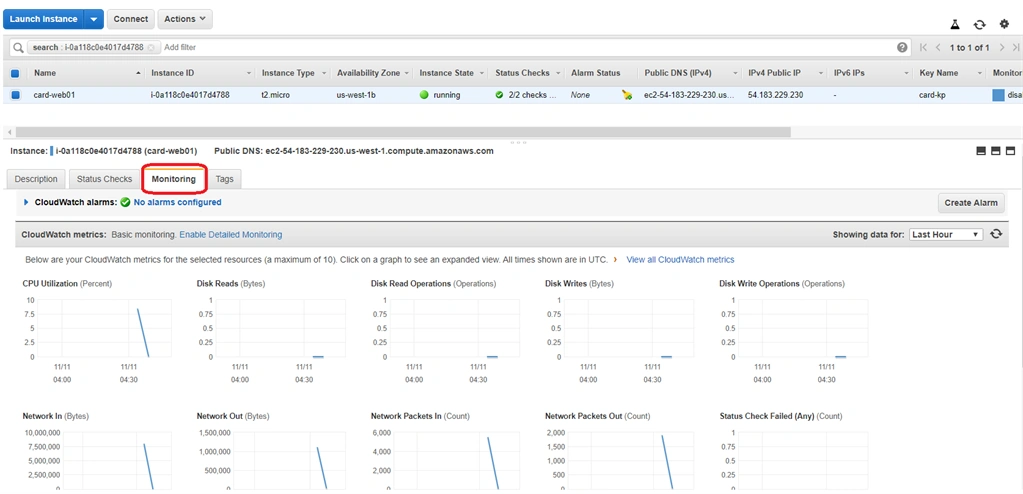Select instance ID i-0a118c0e4017d4788 cell

coord(190,95)
